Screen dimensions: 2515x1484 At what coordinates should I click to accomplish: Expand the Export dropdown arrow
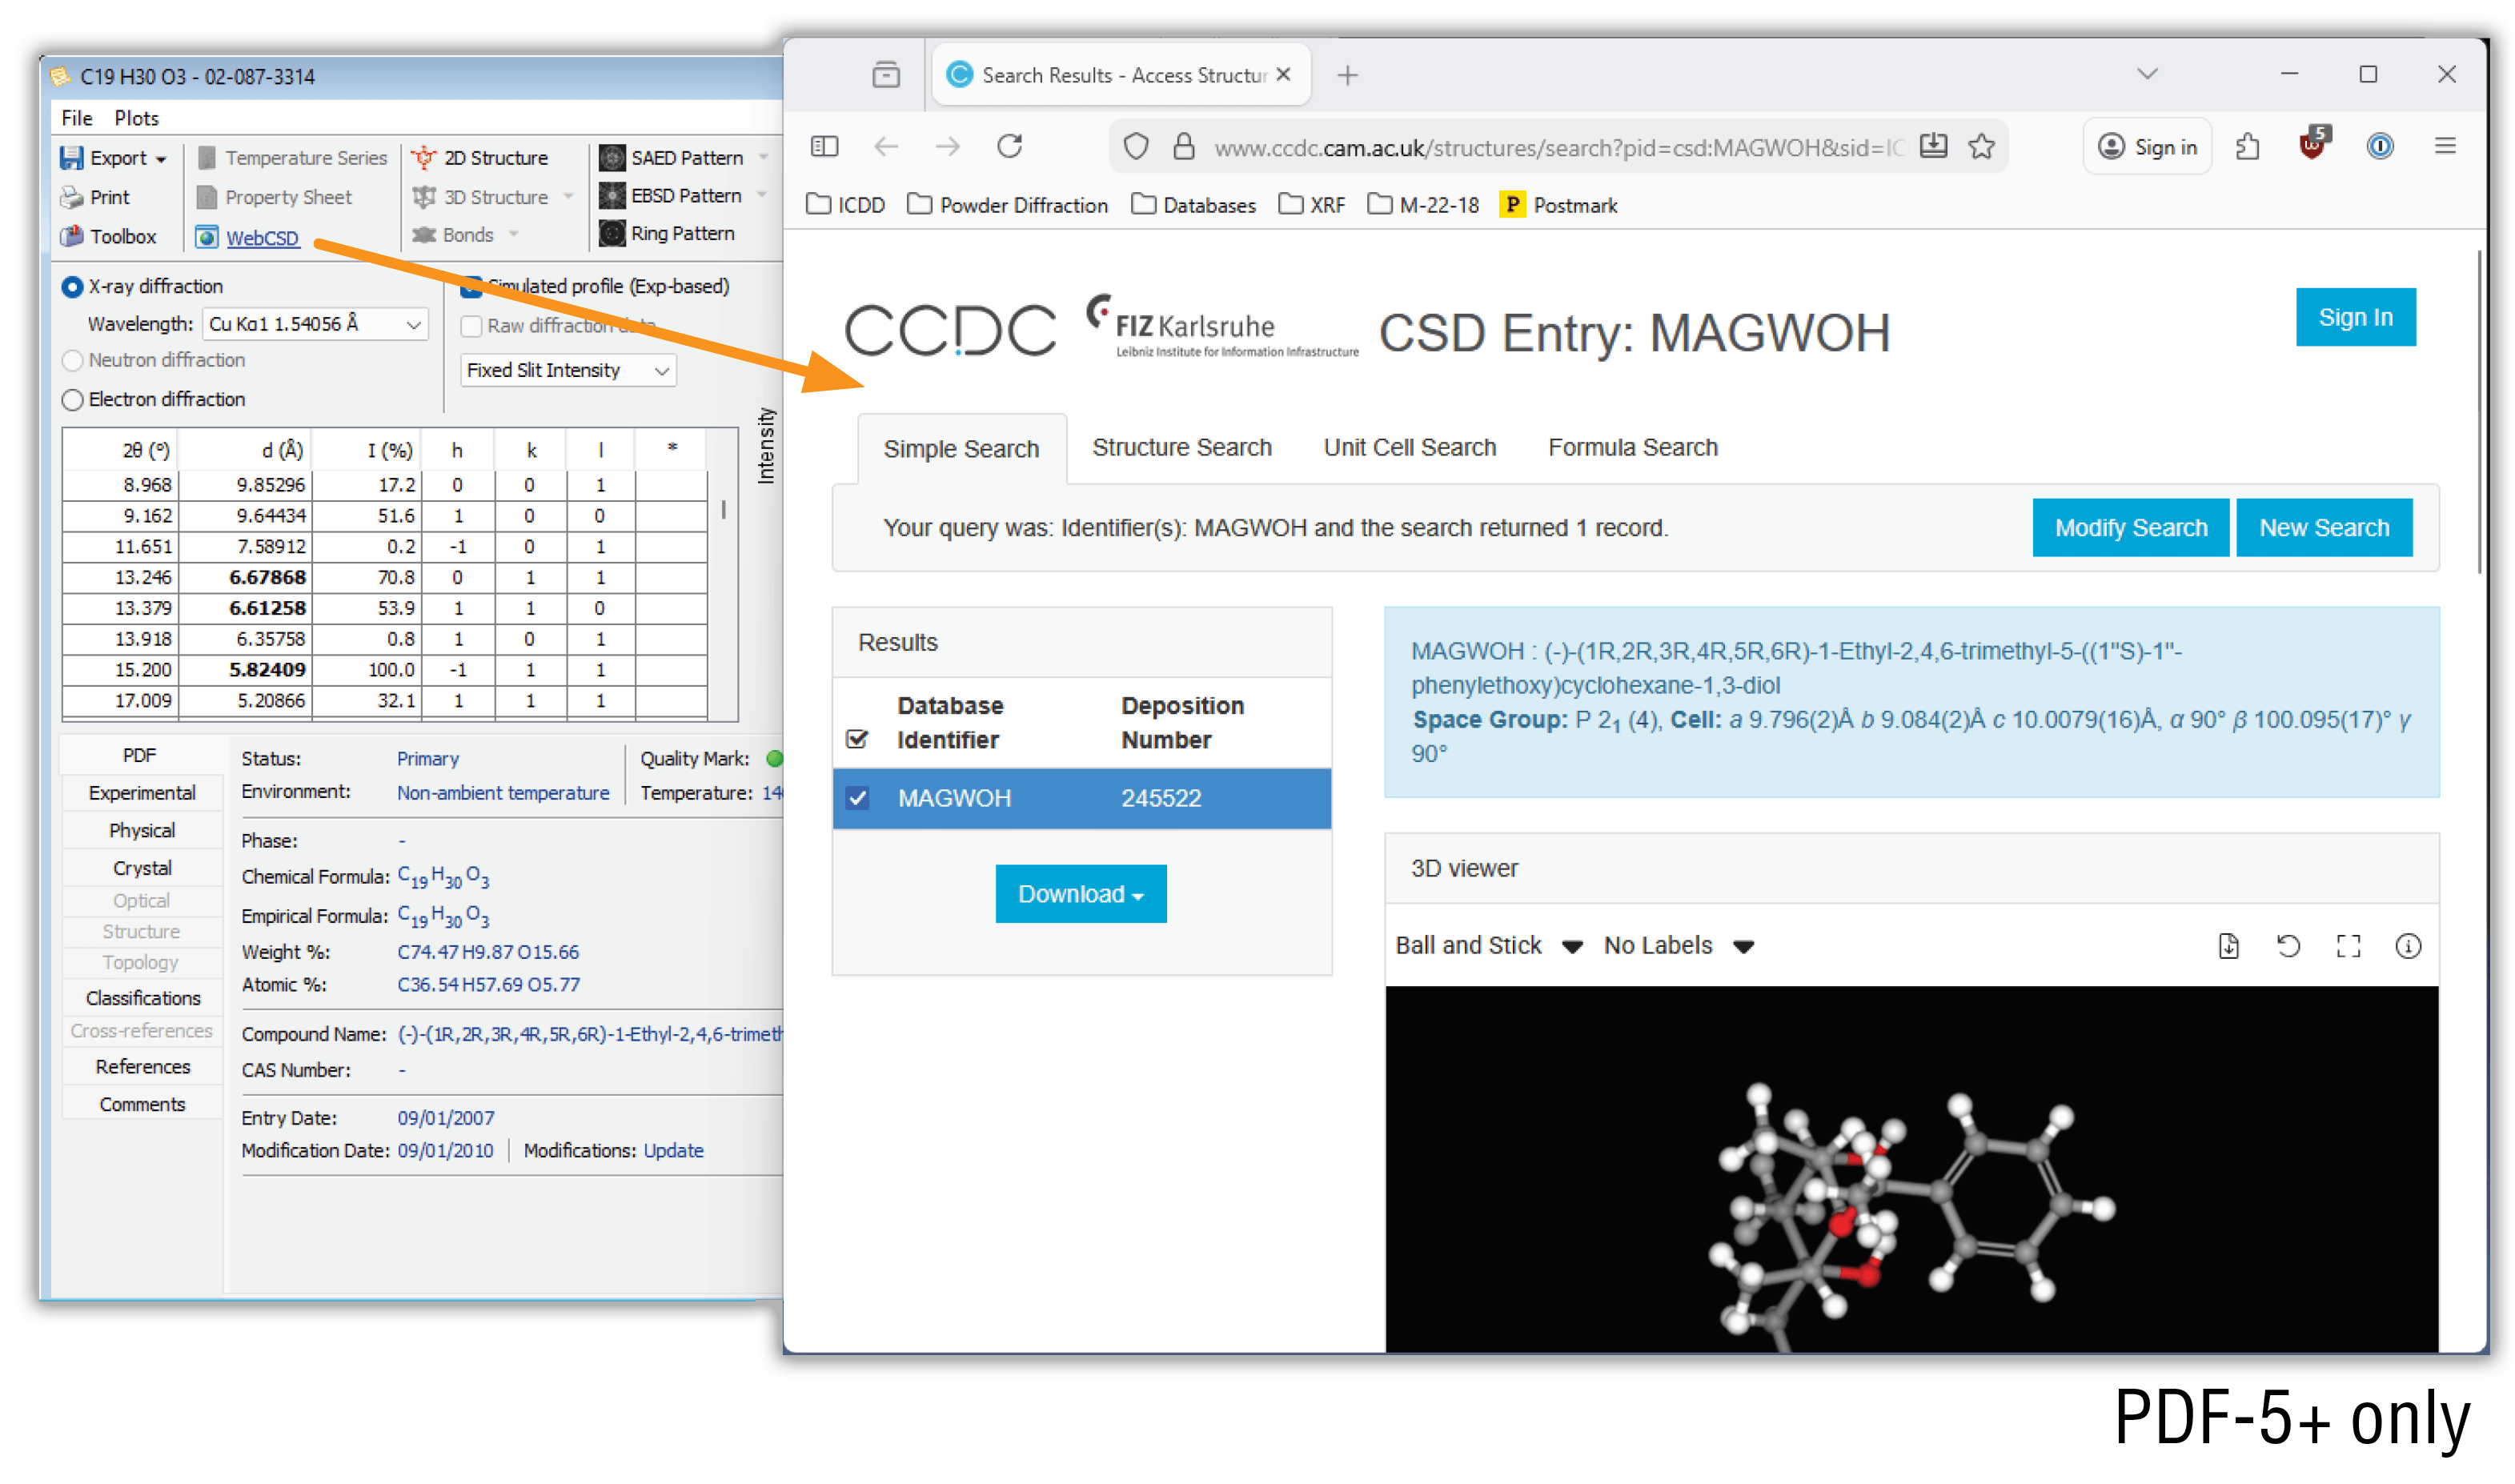(160, 159)
